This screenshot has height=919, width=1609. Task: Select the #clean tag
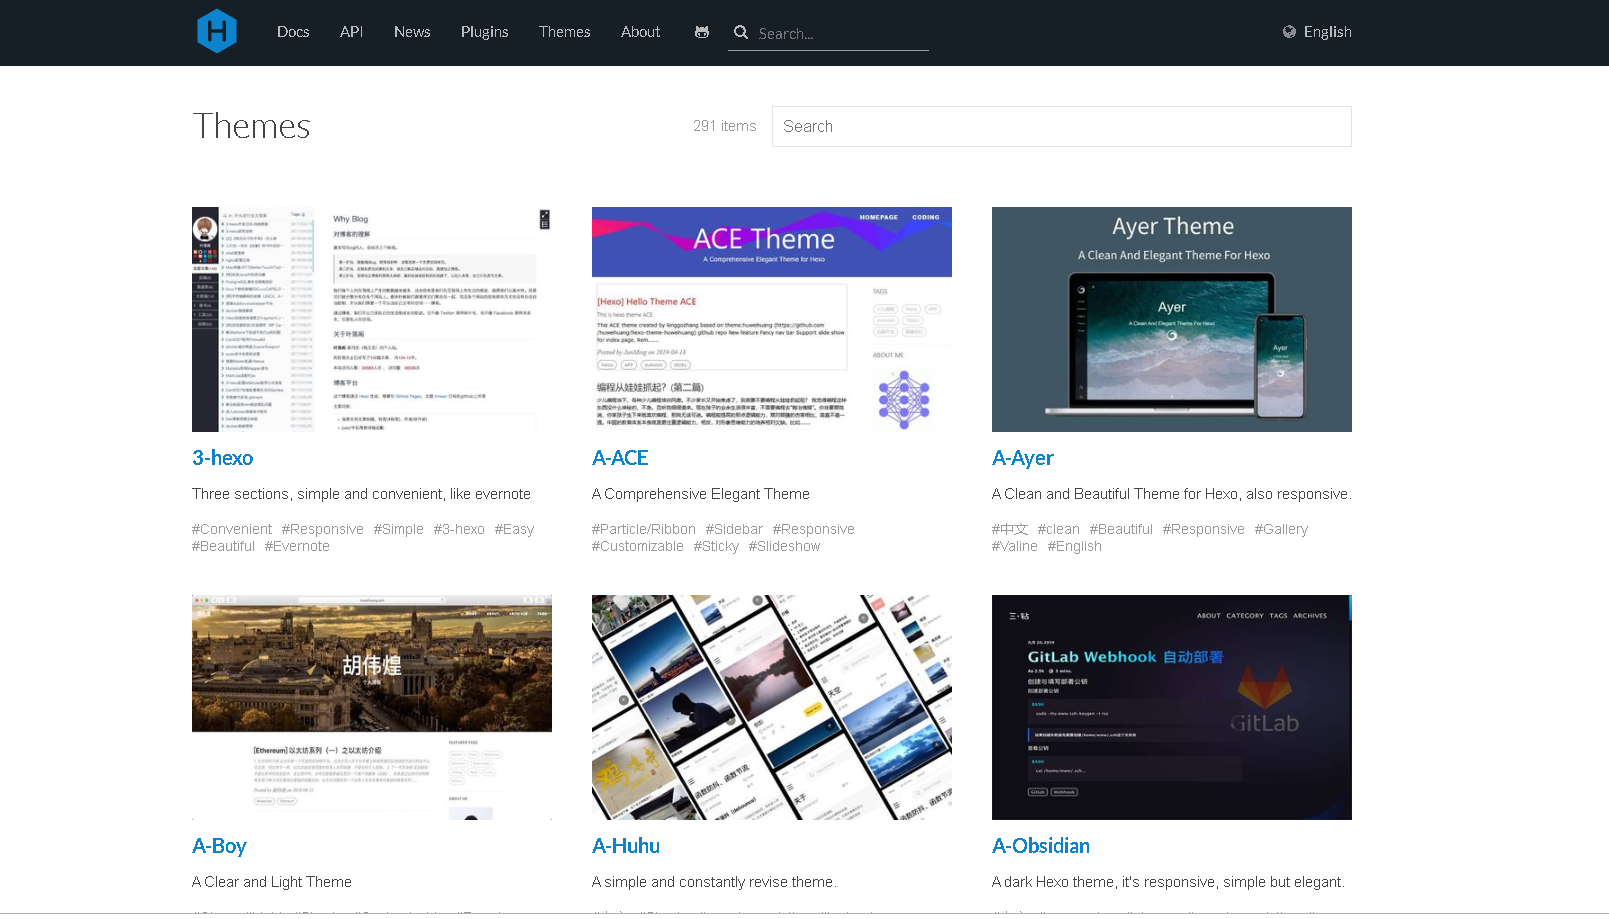click(x=1059, y=529)
